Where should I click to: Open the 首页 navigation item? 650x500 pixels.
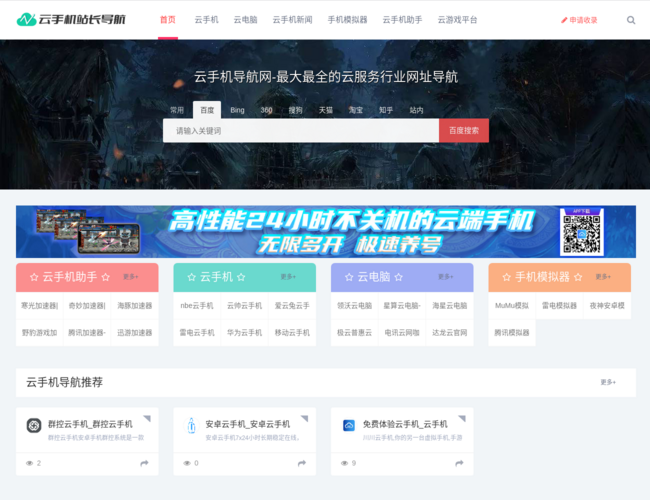pos(168,20)
